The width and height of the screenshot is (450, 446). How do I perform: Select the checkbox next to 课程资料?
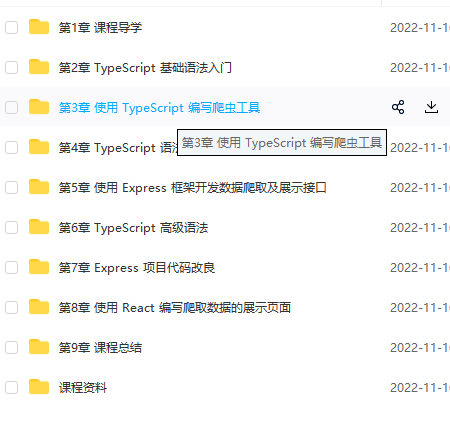[x=12, y=387]
